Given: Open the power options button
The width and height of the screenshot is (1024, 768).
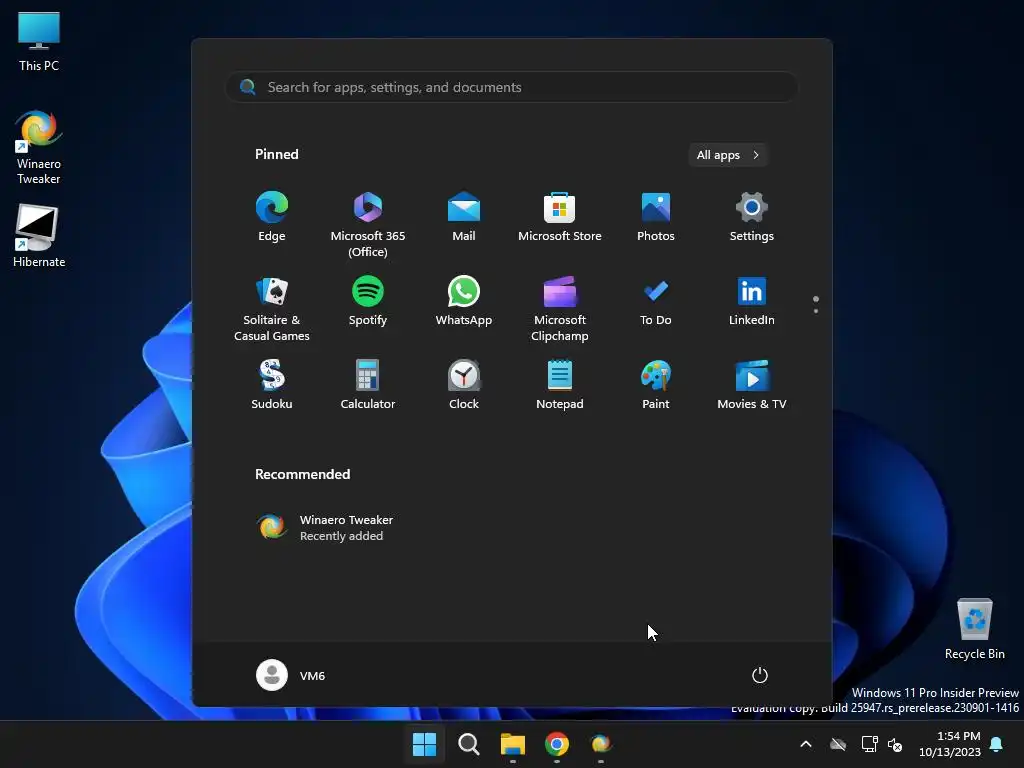Looking at the screenshot, I should coord(760,675).
